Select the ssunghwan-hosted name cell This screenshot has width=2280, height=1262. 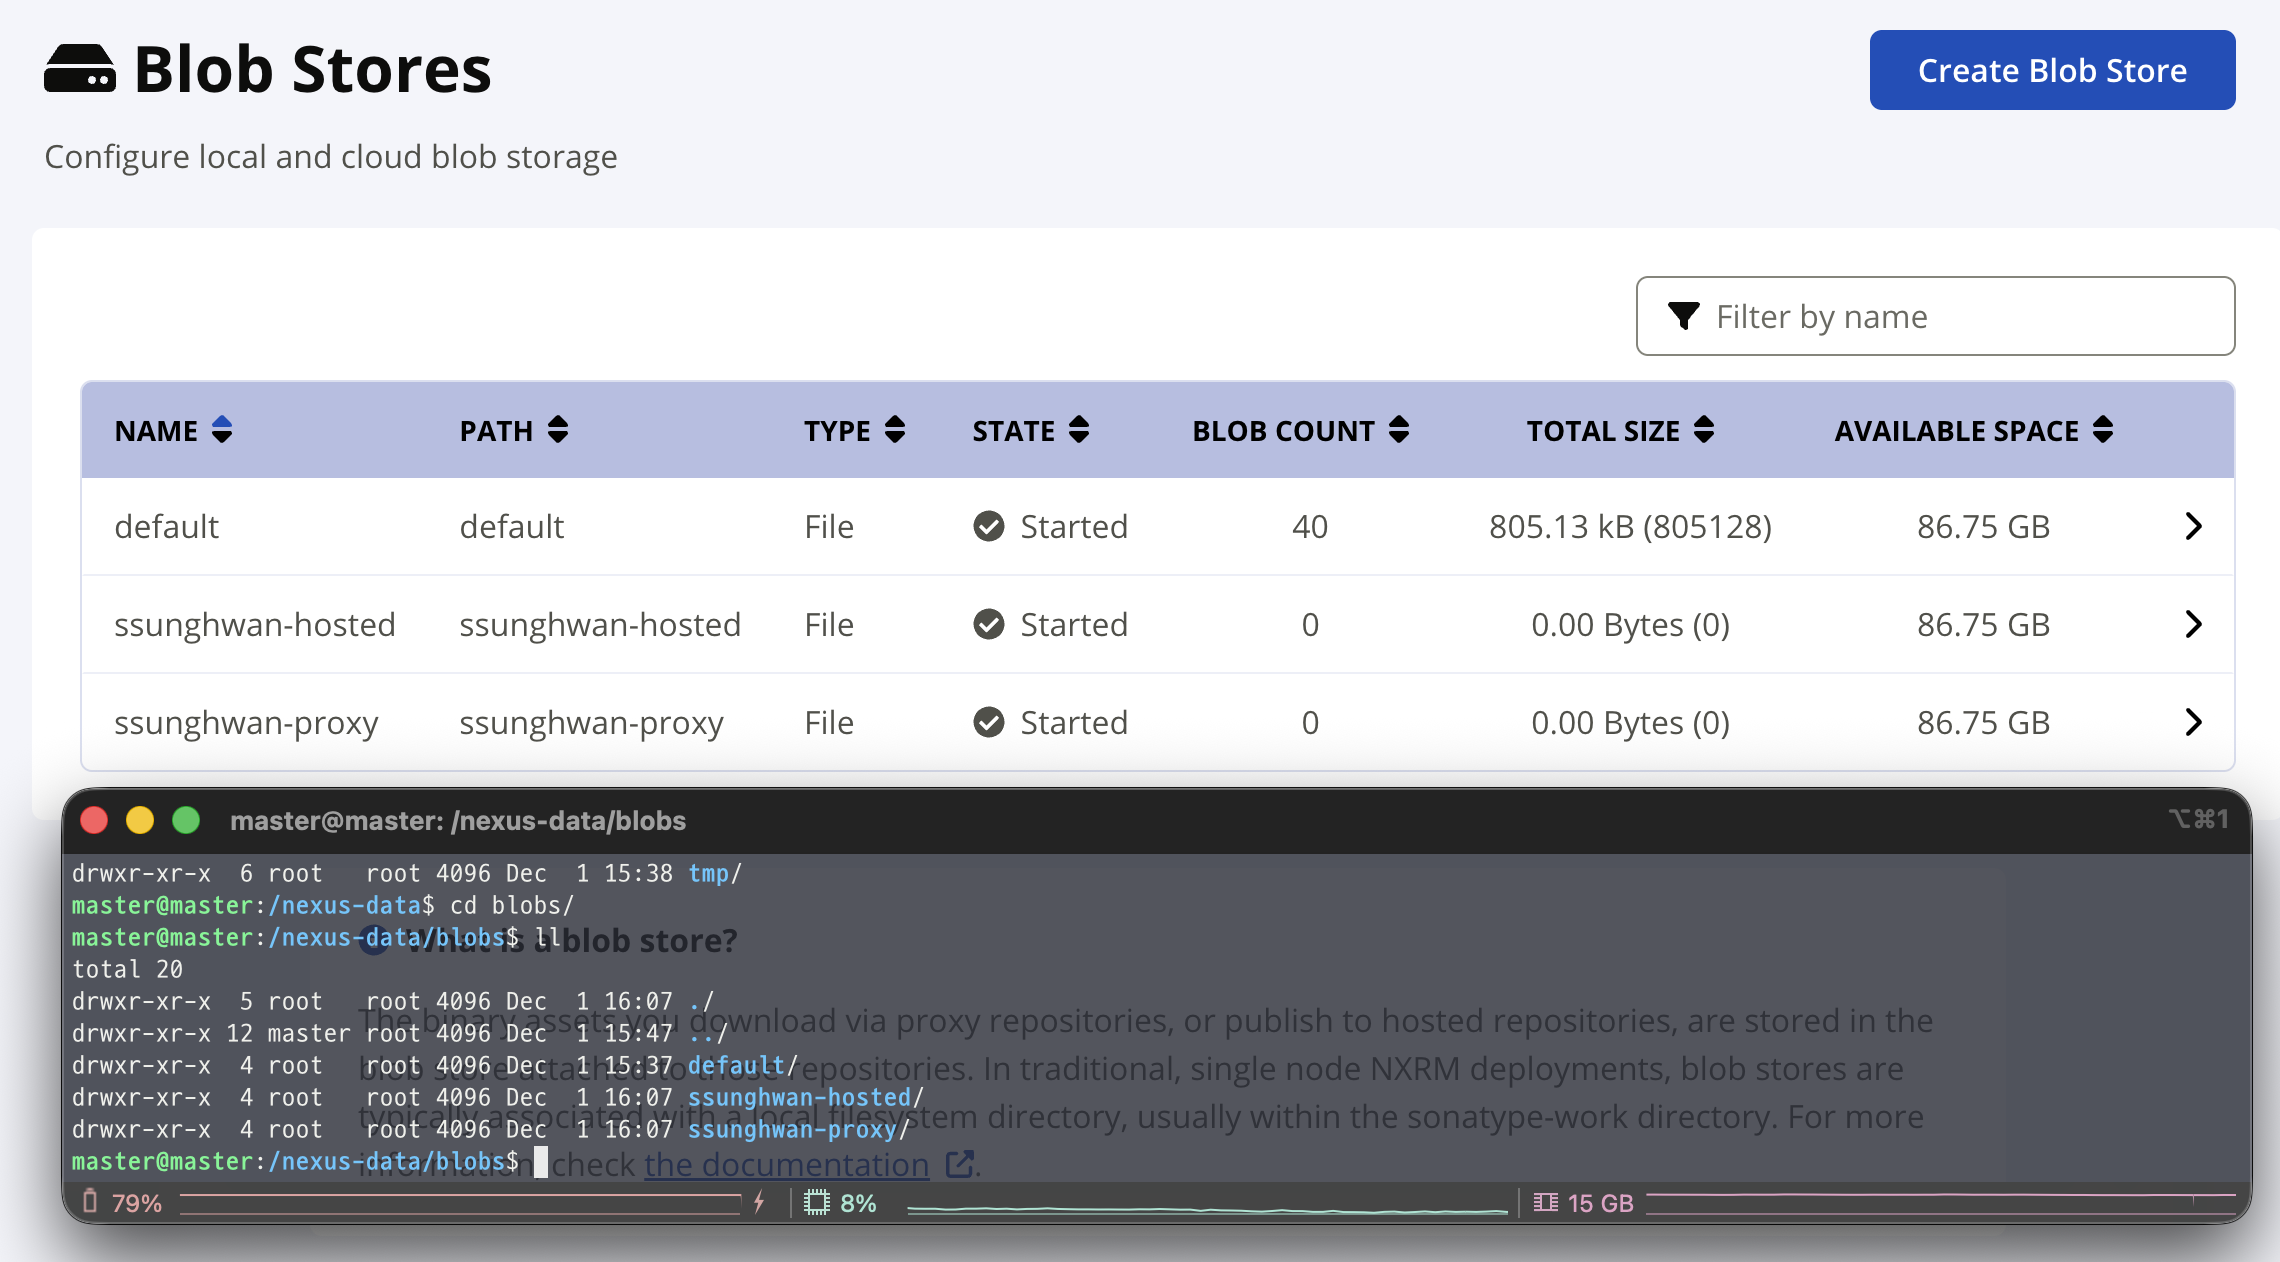click(x=255, y=624)
